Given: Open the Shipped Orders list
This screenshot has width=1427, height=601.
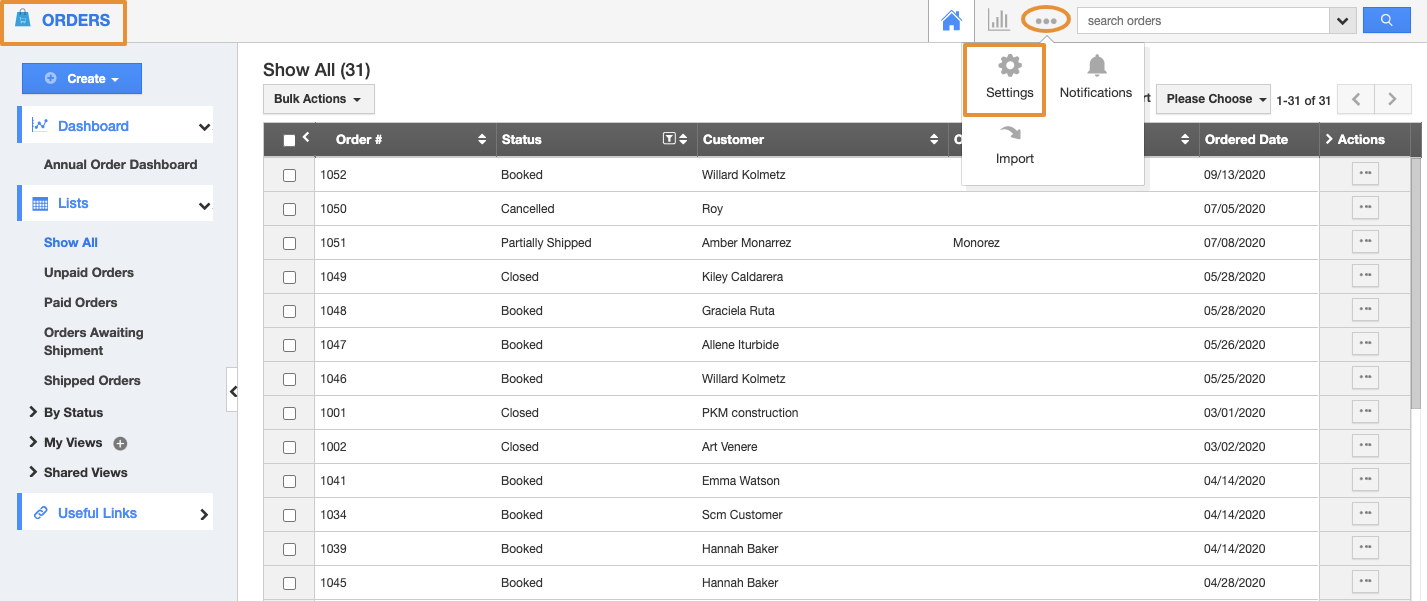Looking at the screenshot, I should pyautogui.click(x=92, y=380).
